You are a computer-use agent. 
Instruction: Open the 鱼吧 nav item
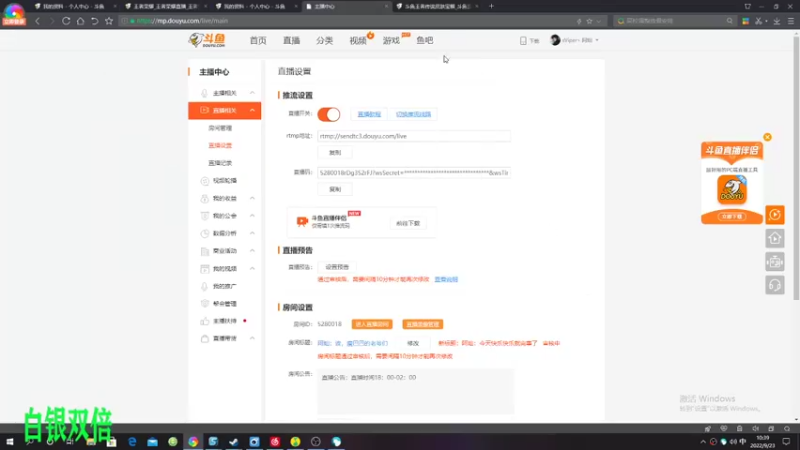424,40
